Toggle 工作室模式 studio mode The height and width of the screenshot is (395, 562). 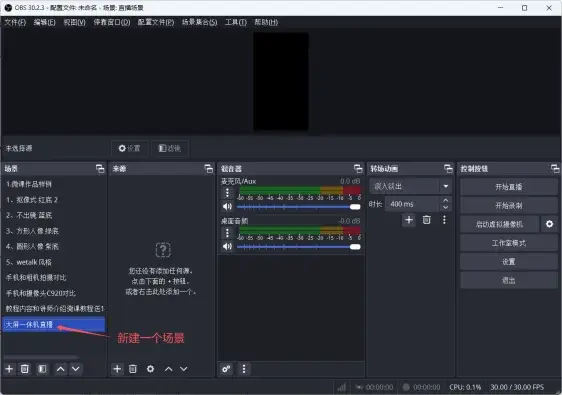tap(508, 243)
